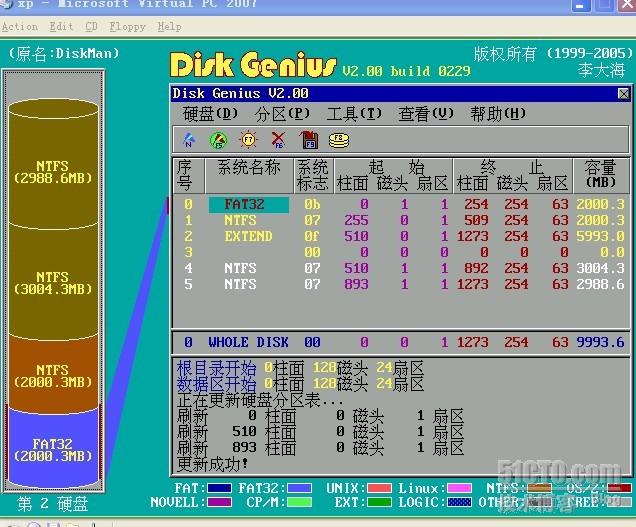The image size is (636, 527).
Task: Select the empty partition row 3
Action: pos(401,252)
